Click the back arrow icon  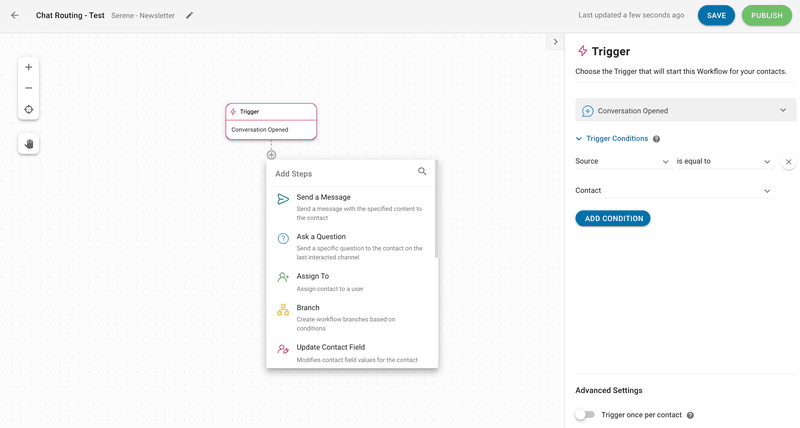pyautogui.click(x=15, y=15)
